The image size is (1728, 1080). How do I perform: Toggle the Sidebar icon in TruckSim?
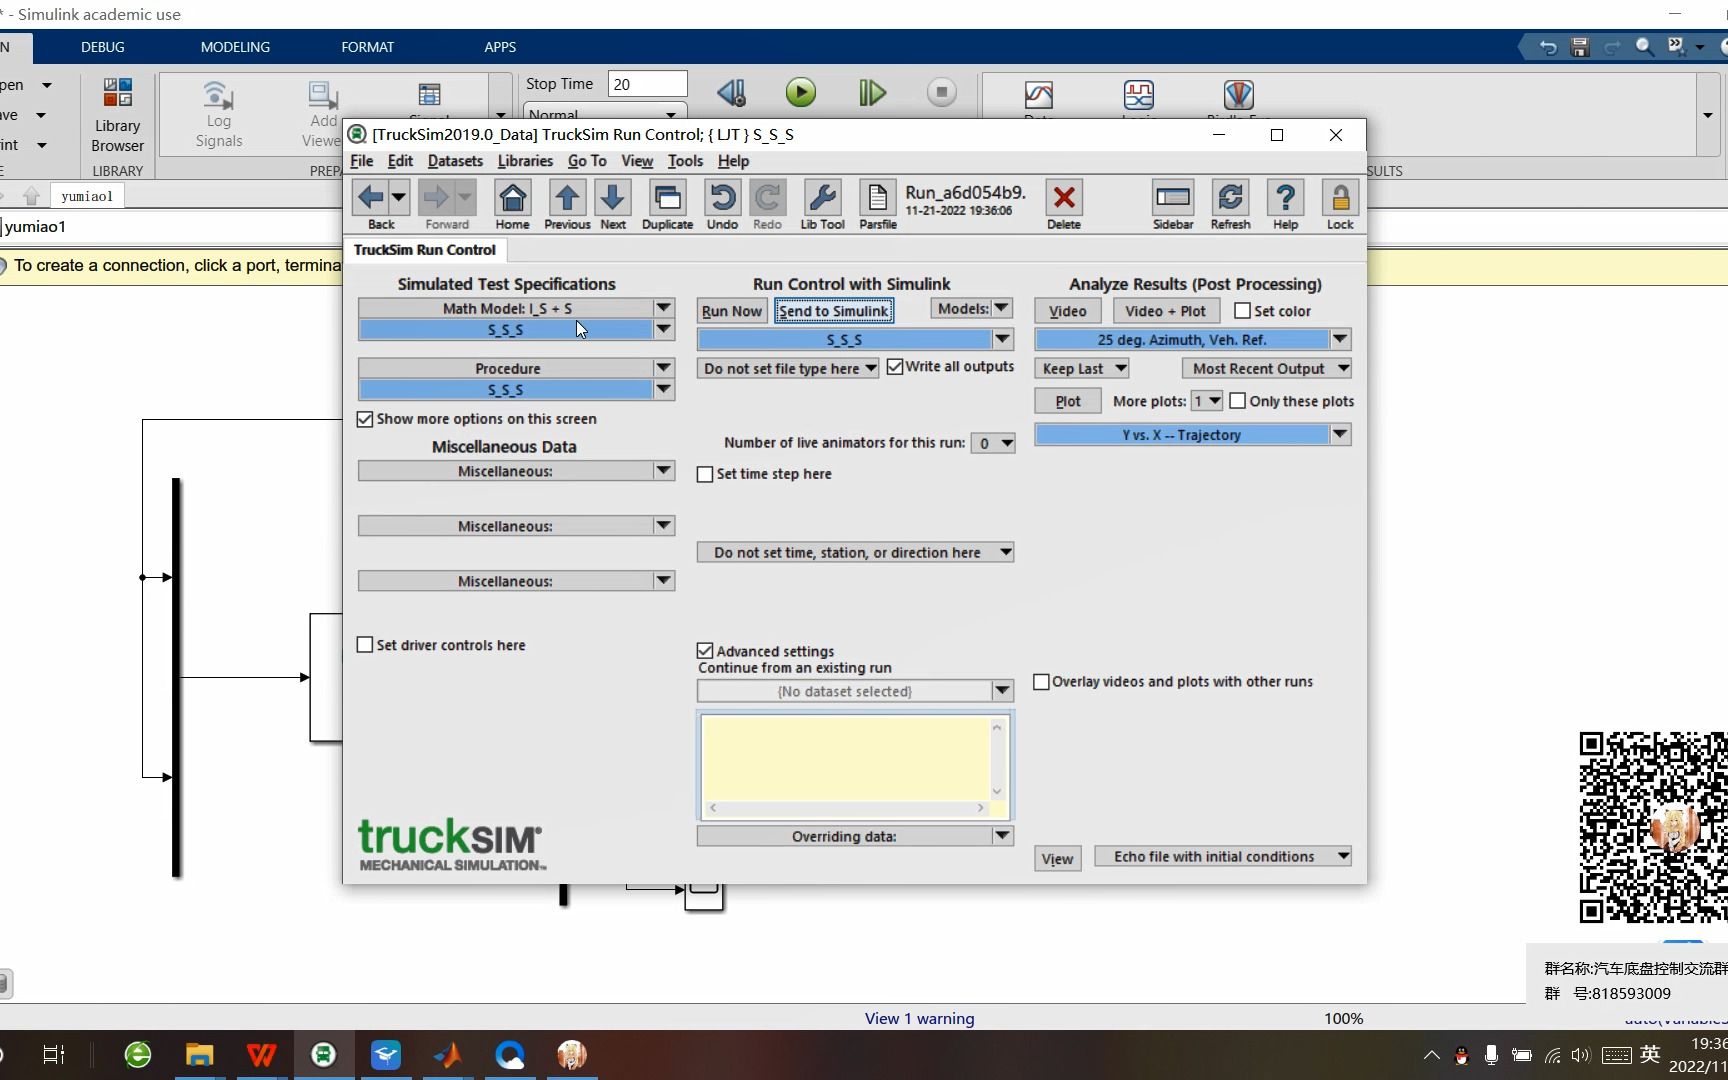(1173, 198)
